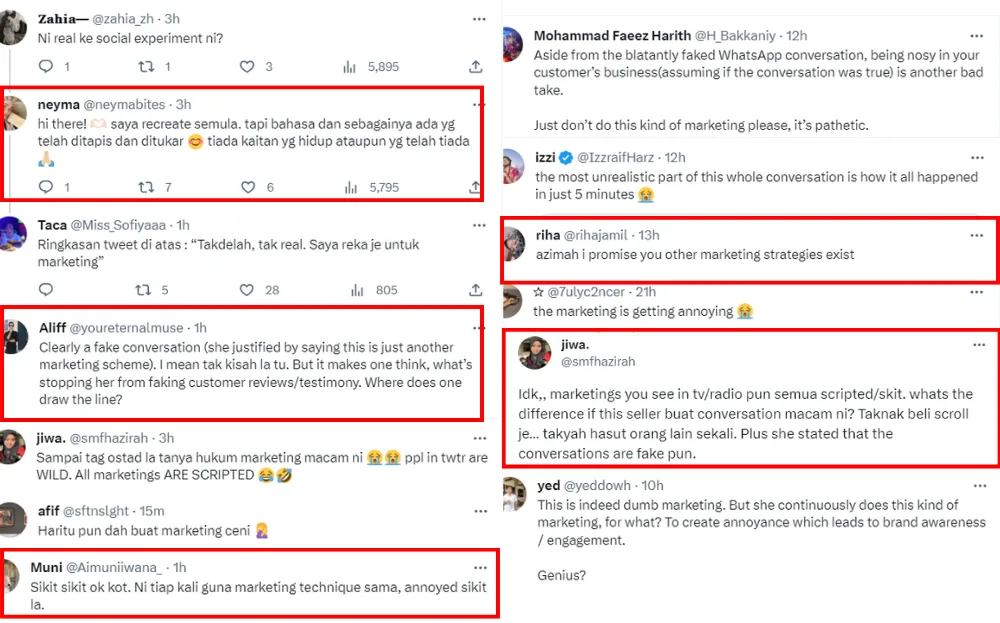Viewport: 1000px width, 623px height.
Task: Open jiwa's profile picture in right column
Action: 534,353
